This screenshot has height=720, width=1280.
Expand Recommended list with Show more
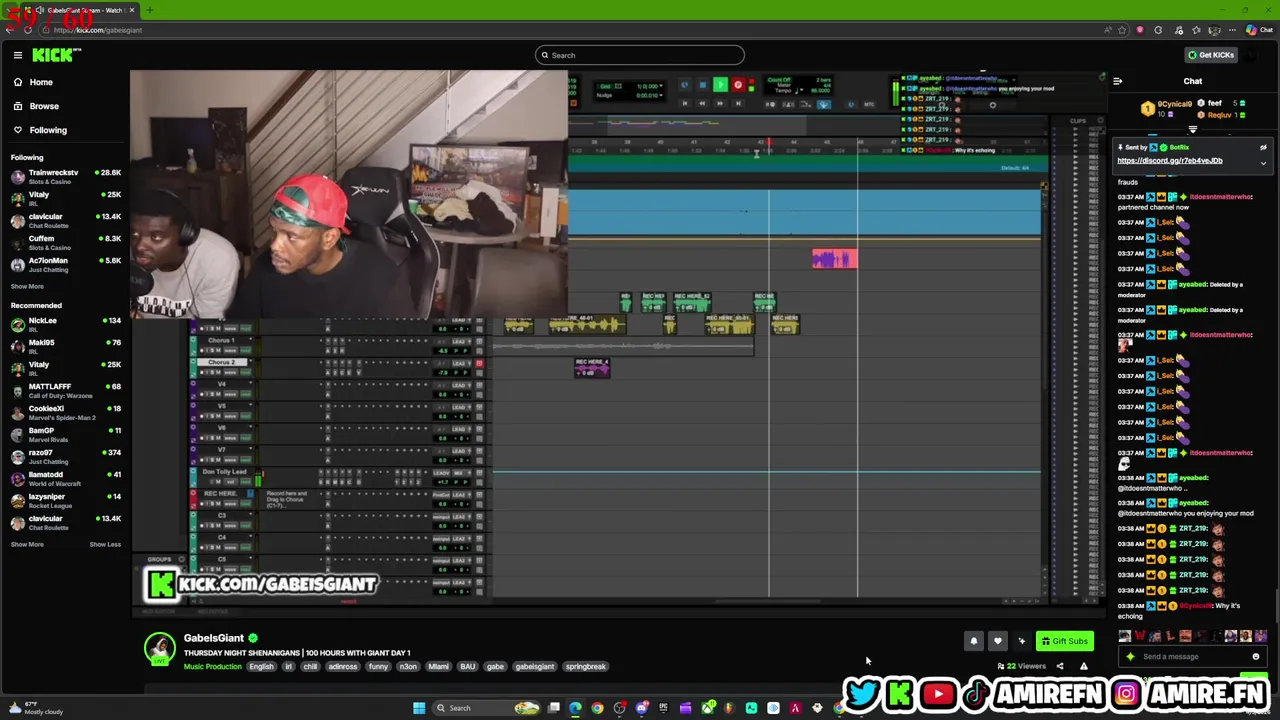[x=27, y=544]
